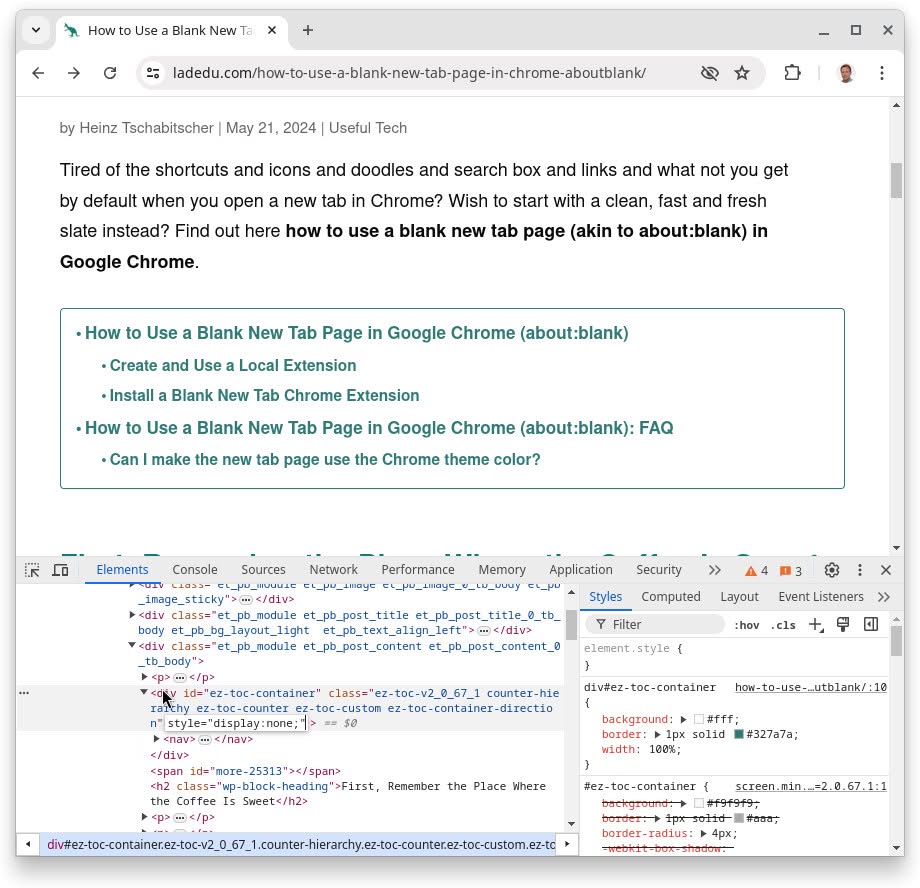Open the #fff background color swatch
Viewport: 920px width, 888px height.
tap(698, 719)
